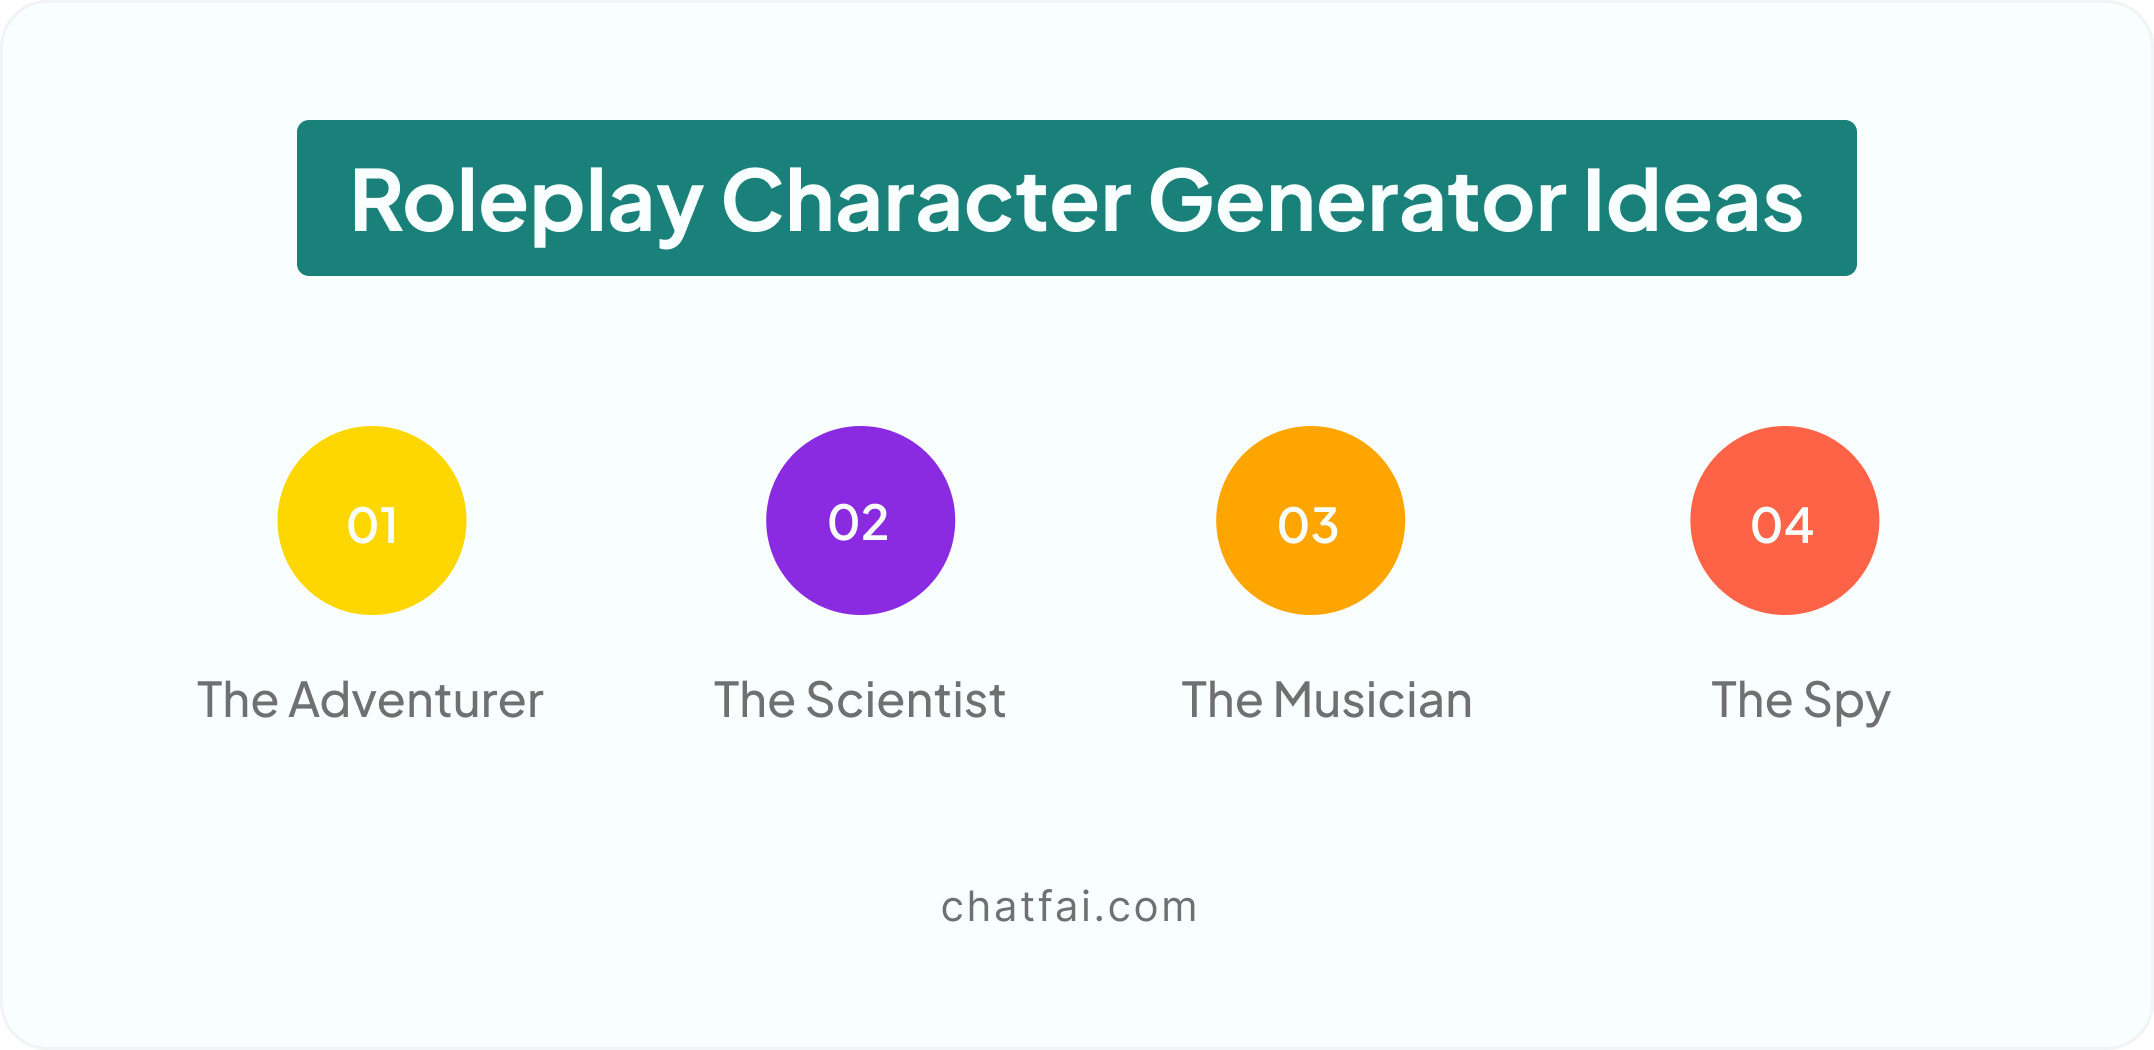The image size is (2154, 1050).
Task: Click the yellow circle numbered 01
Action: (x=372, y=520)
